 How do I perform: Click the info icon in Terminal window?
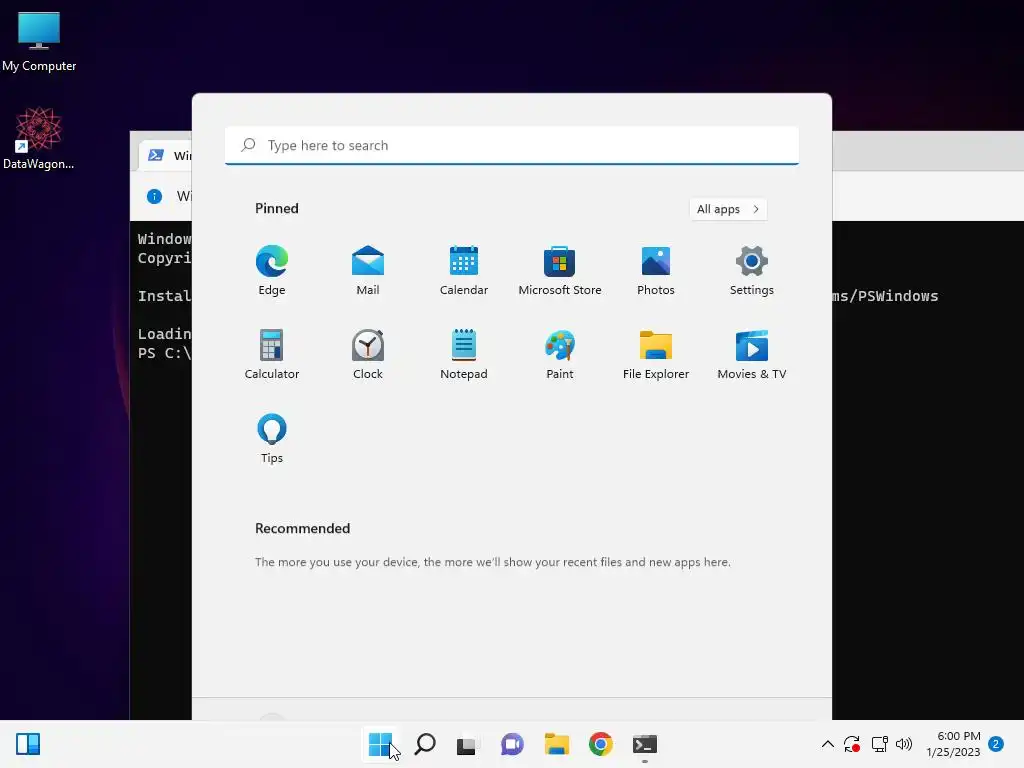154,196
